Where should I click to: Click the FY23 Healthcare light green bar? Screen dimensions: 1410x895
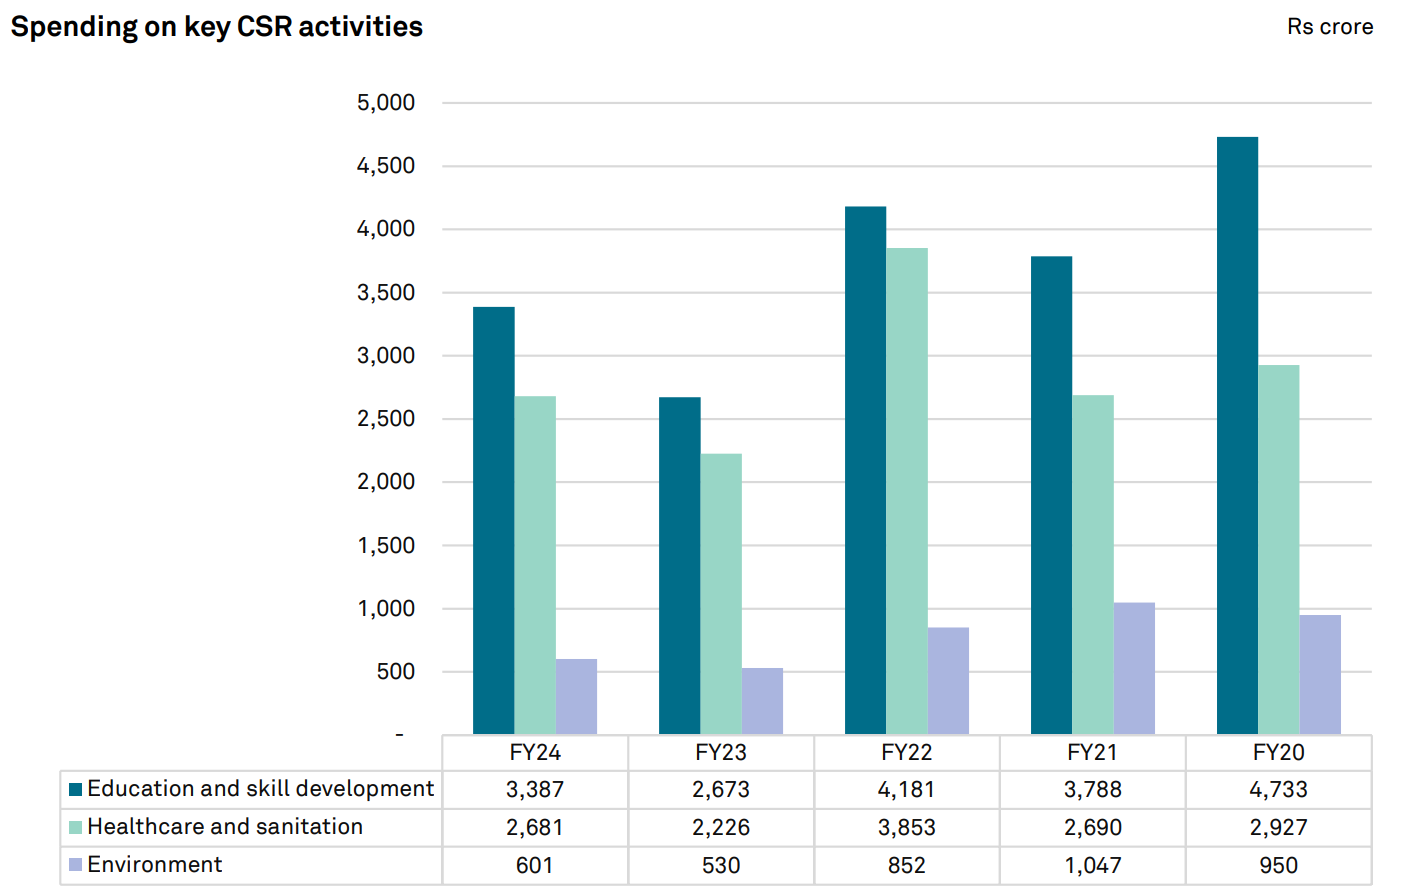pyautogui.click(x=721, y=594)
